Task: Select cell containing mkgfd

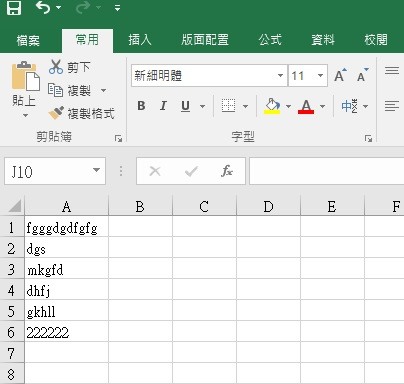Action: [66, 269]
